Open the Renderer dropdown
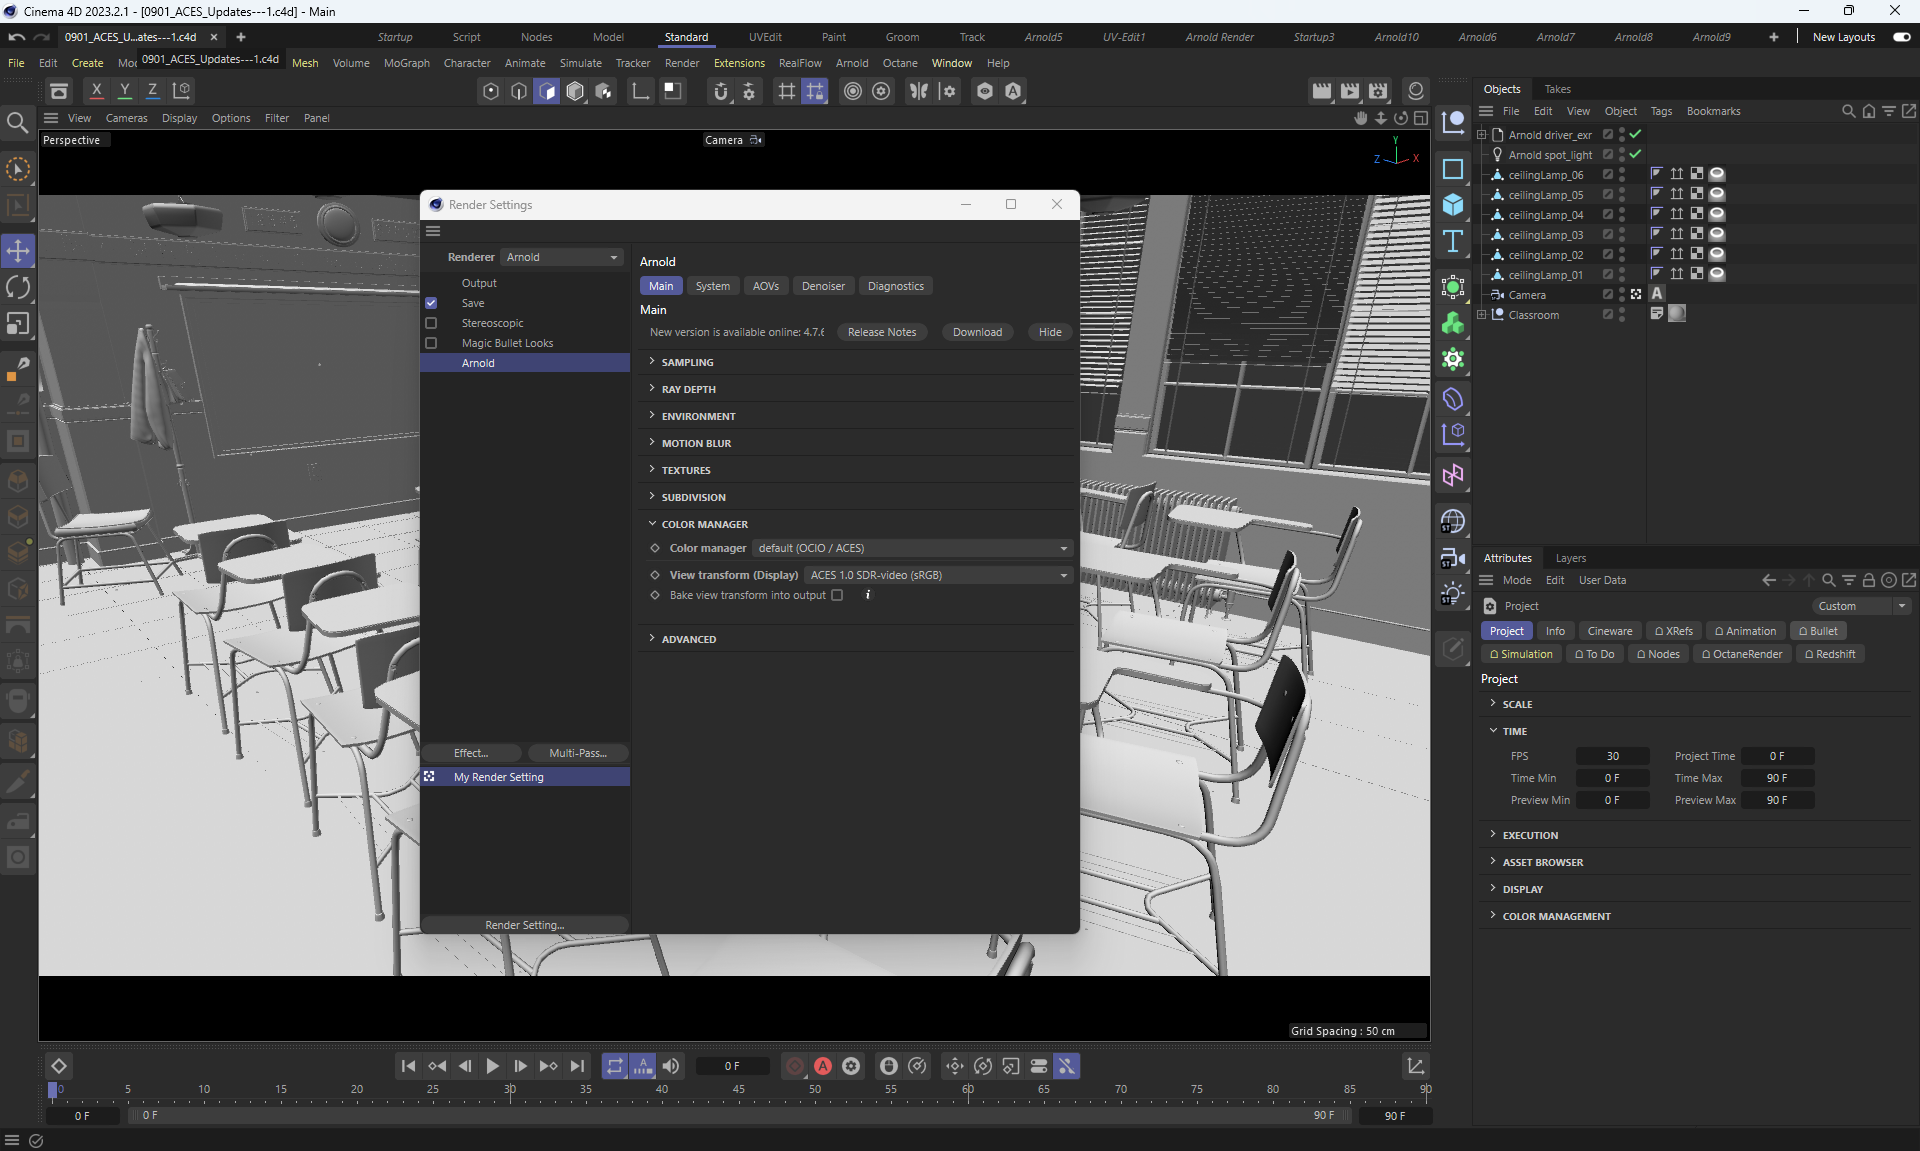Image resolution: width=1920 pixels, height=1151 pixels. tap(562, 257)
